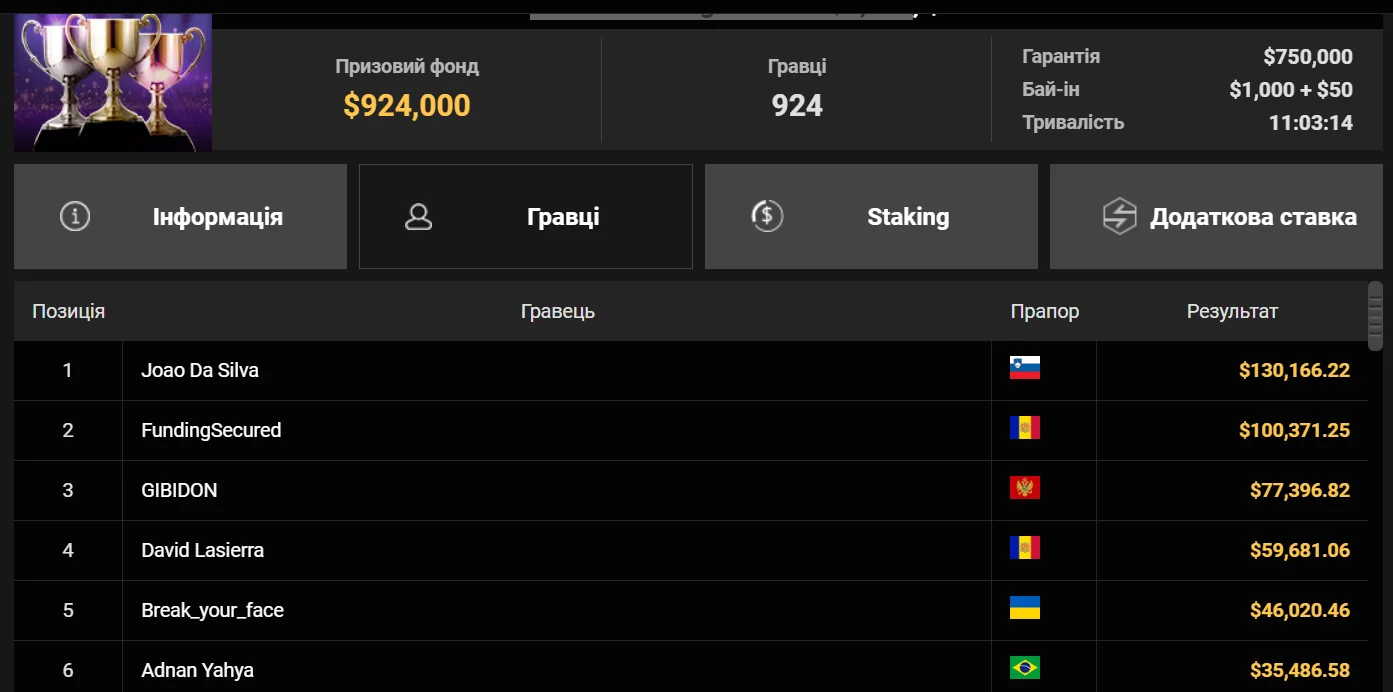
Task: Click Joao Da Silva's country flag
Action: (1025, 368)
